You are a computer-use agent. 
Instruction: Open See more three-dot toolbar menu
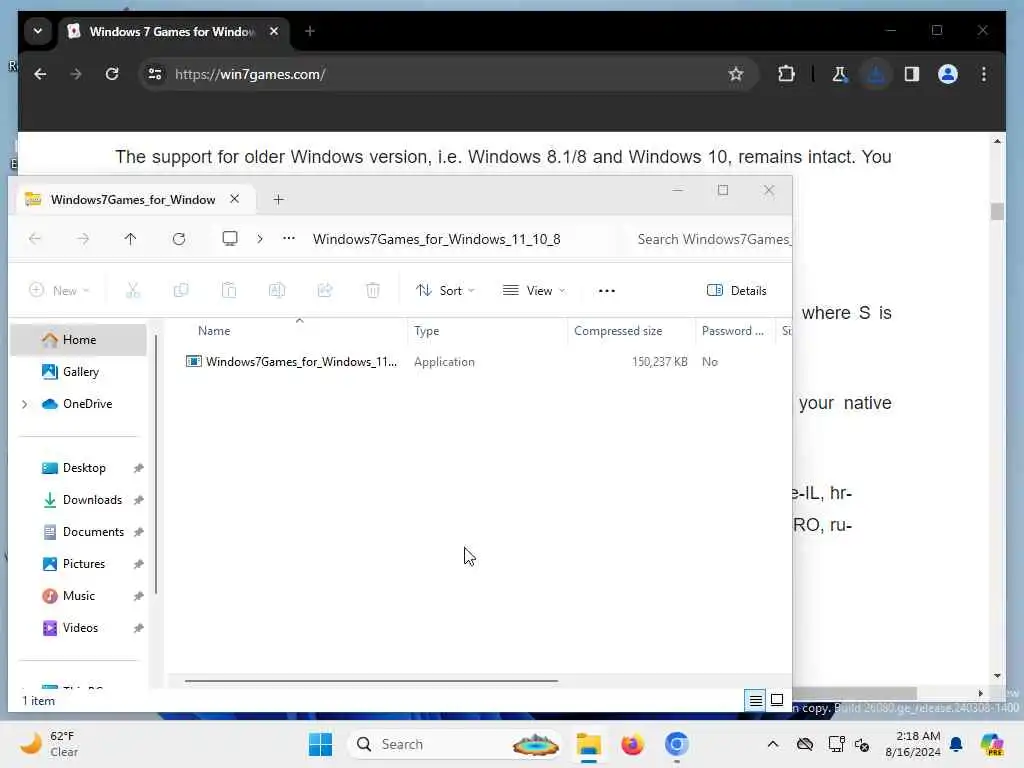click(x=607, y=291)
